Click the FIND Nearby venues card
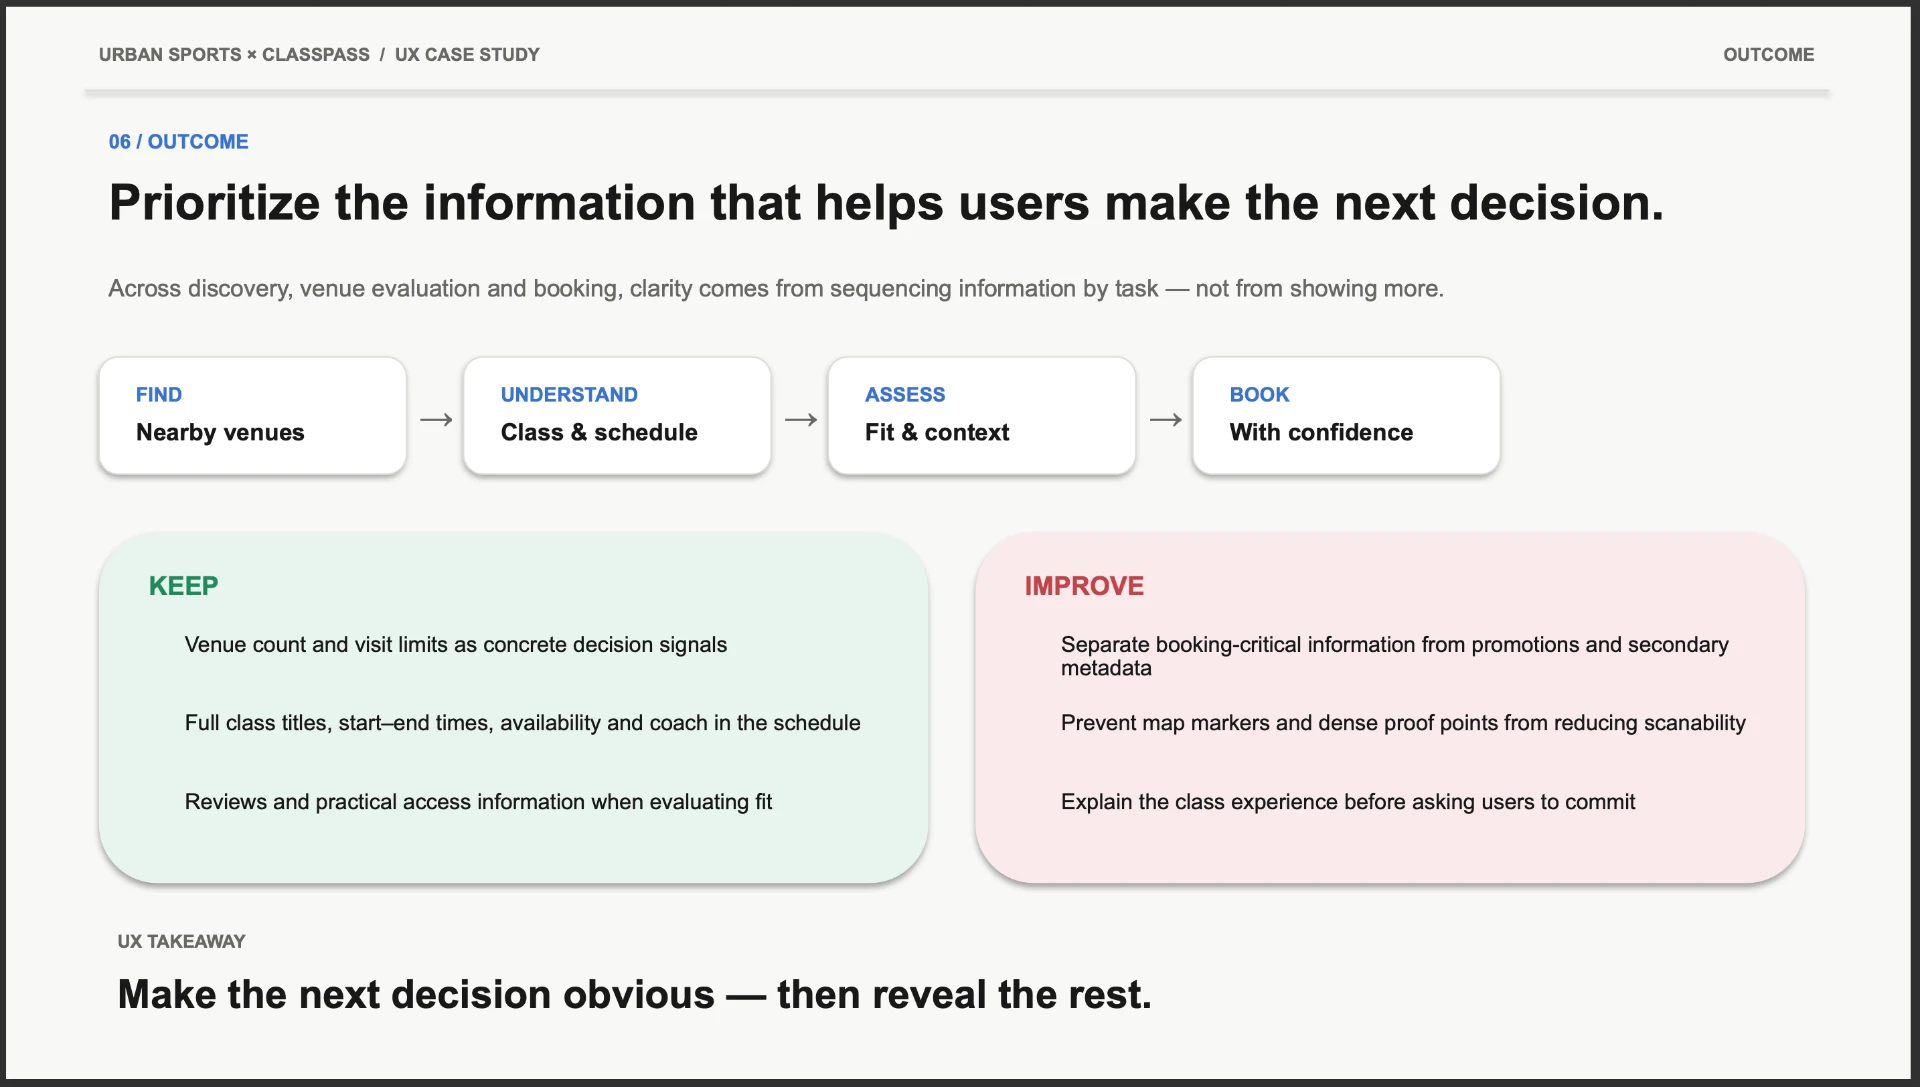Viewport: 1920px width, 1087px height. (253, 416)
